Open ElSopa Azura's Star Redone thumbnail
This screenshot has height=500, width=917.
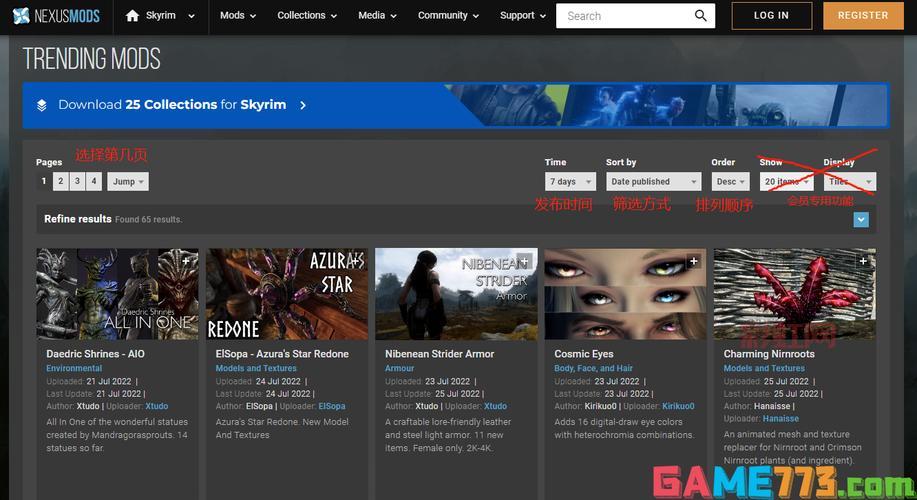click(287, 294)
